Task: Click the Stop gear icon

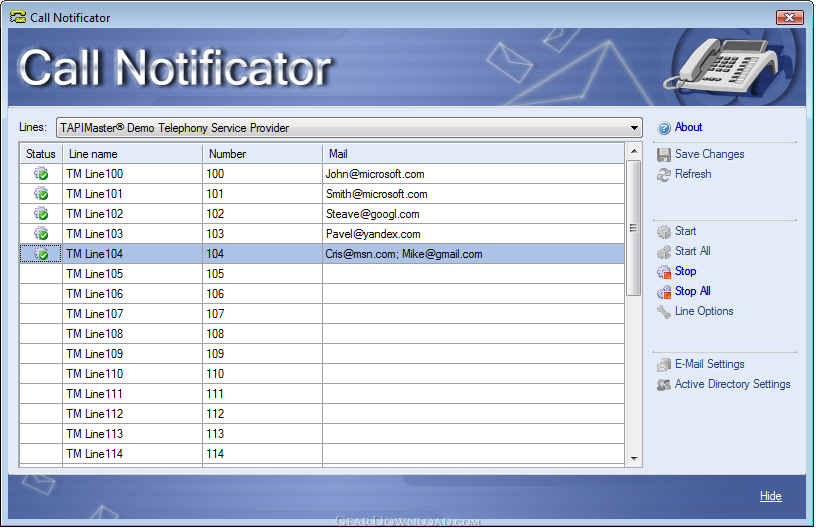Action: (x=664, y=272)
